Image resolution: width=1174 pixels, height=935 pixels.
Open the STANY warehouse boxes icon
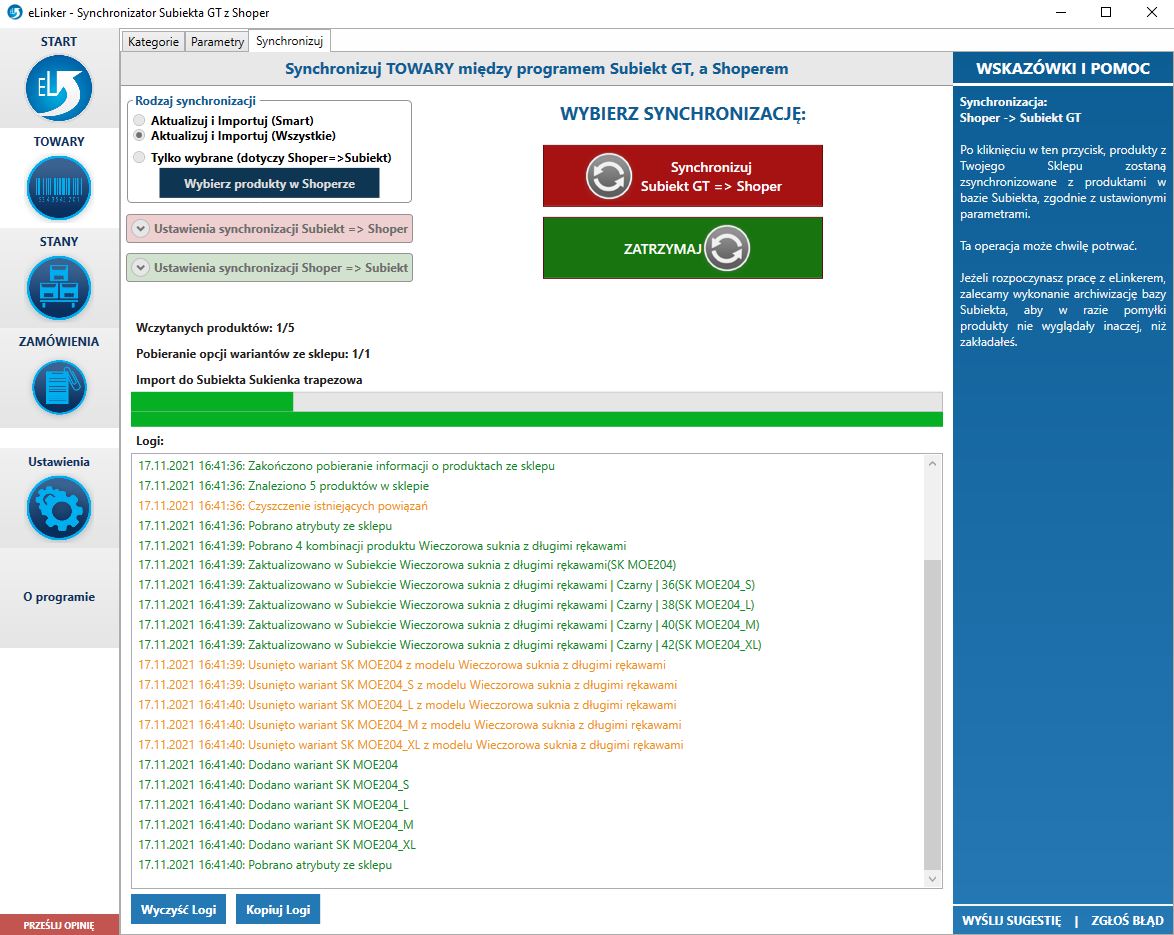click(59, 288)
